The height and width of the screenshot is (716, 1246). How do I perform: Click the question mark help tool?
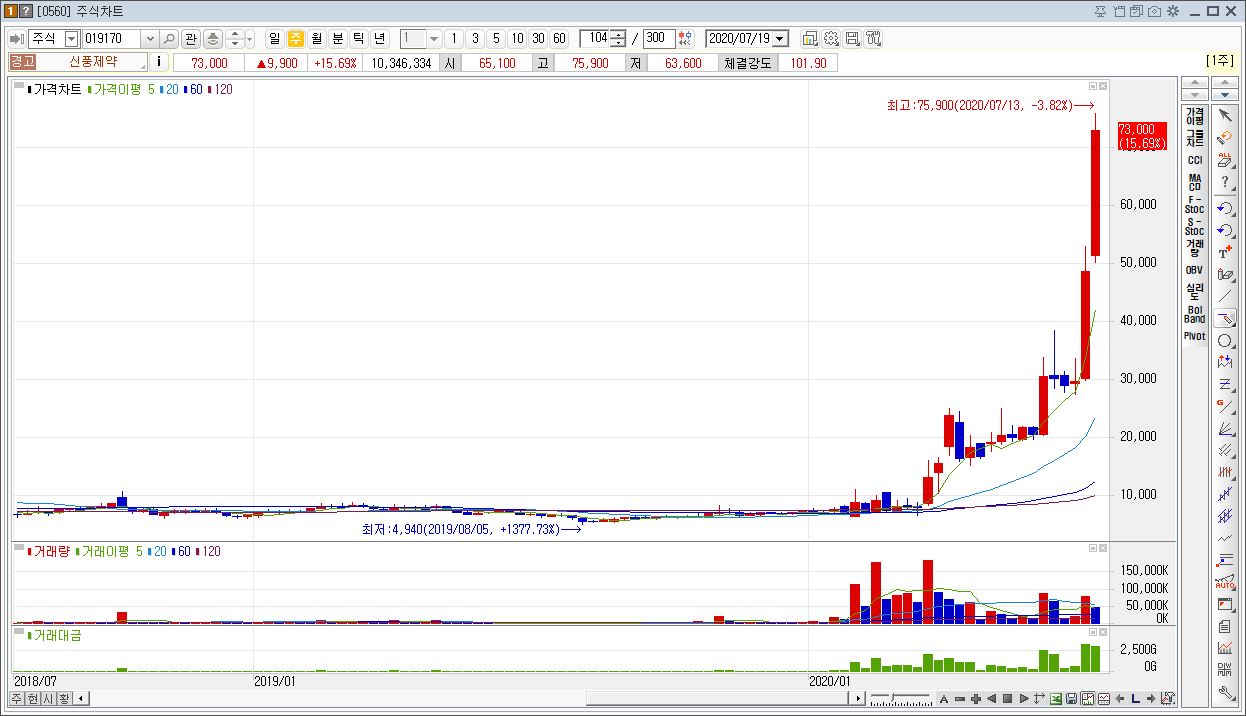(x=1225, y=183)
